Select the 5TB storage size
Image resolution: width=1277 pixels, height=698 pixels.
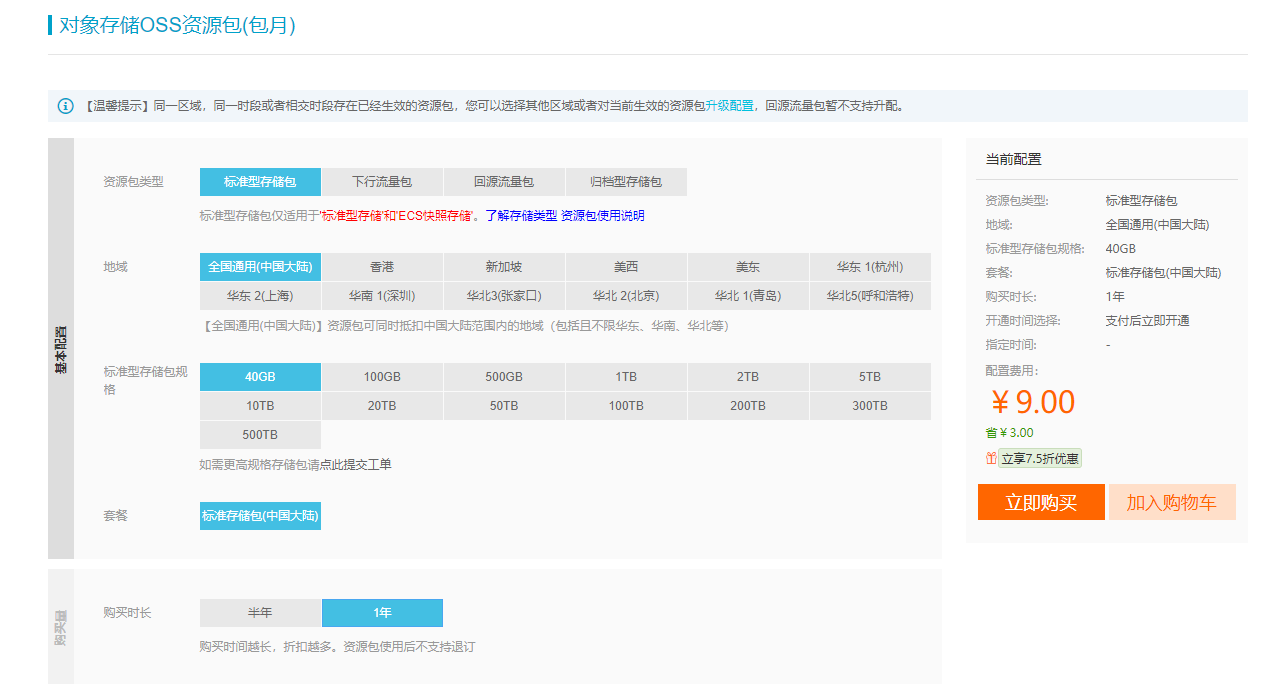tap(870, 377)
